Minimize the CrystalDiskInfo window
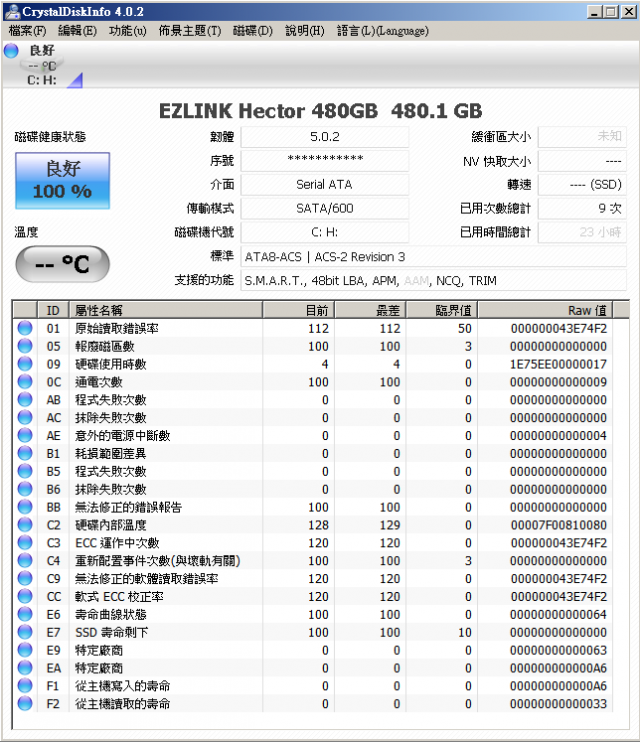 (x=595, y=12)
